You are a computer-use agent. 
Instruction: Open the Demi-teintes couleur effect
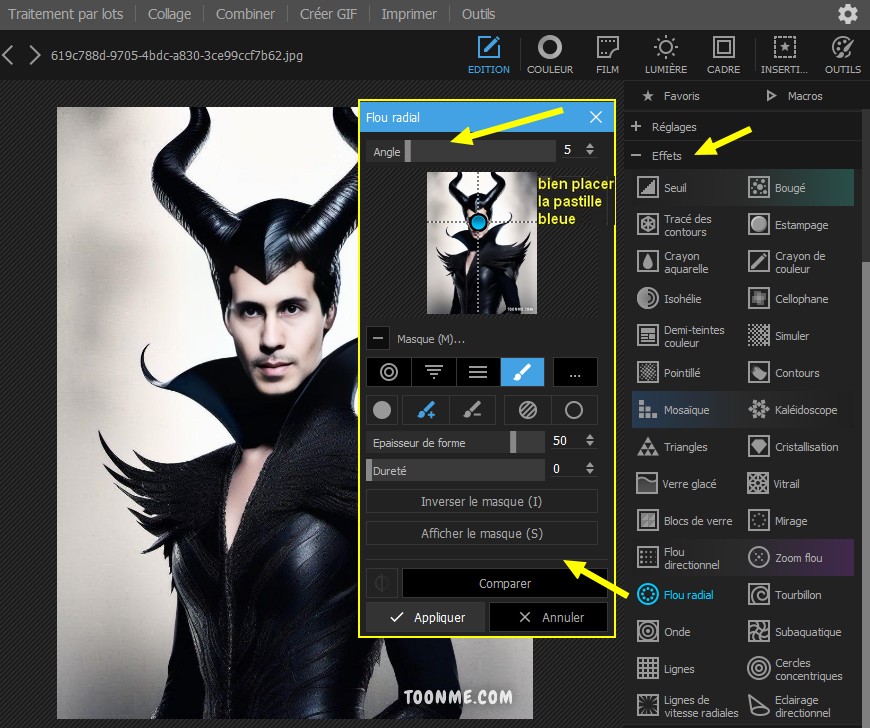(x=687, y=336)
